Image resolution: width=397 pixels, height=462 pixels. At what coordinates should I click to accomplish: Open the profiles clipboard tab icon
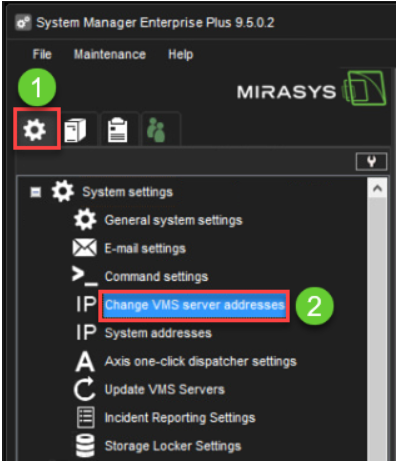(117, 130)
